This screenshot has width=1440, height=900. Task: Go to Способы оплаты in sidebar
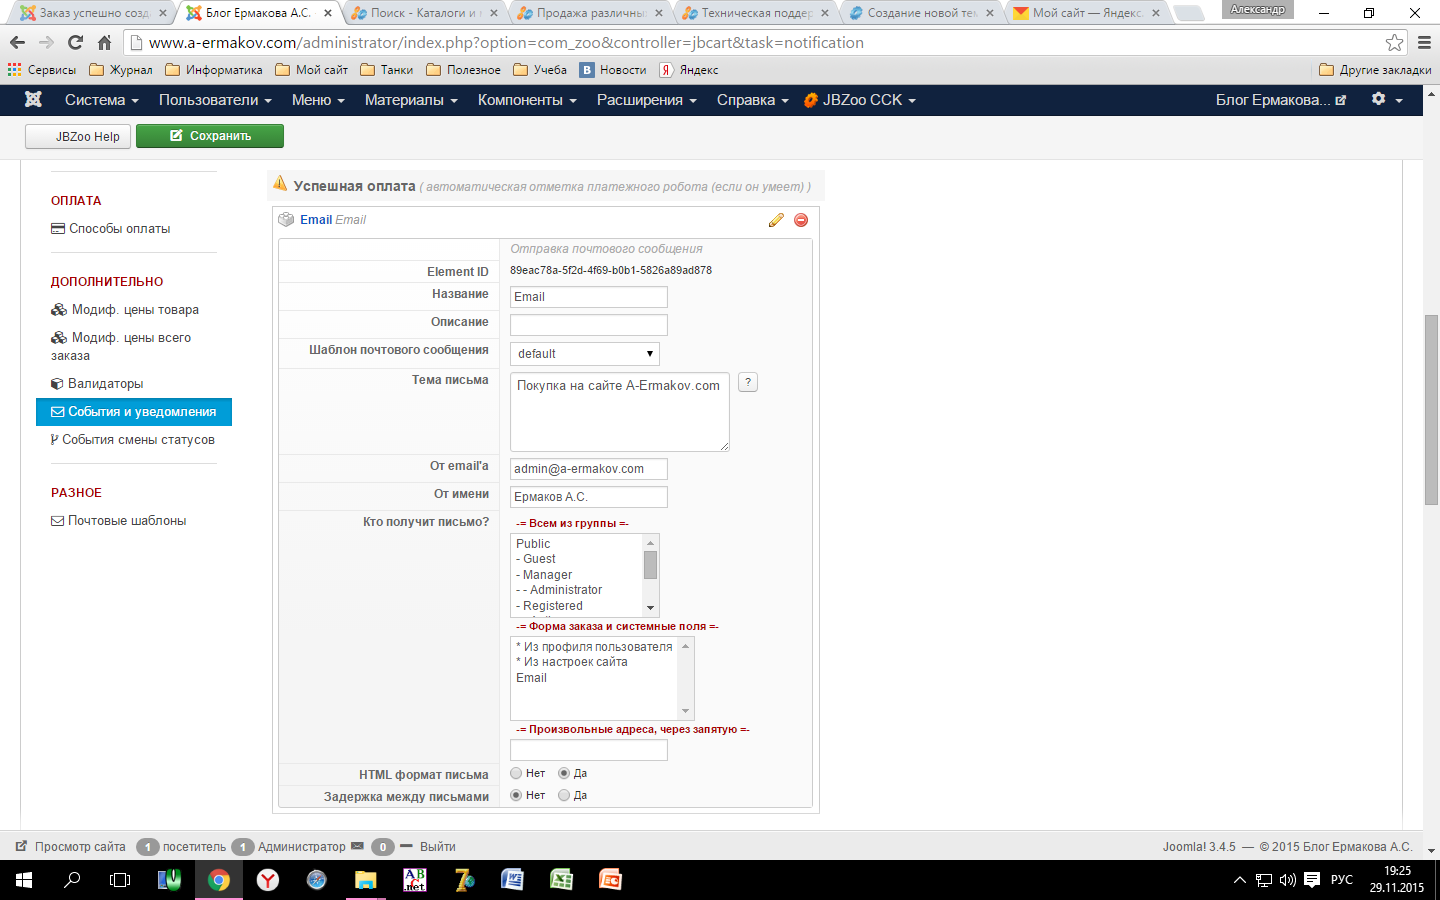119,229
